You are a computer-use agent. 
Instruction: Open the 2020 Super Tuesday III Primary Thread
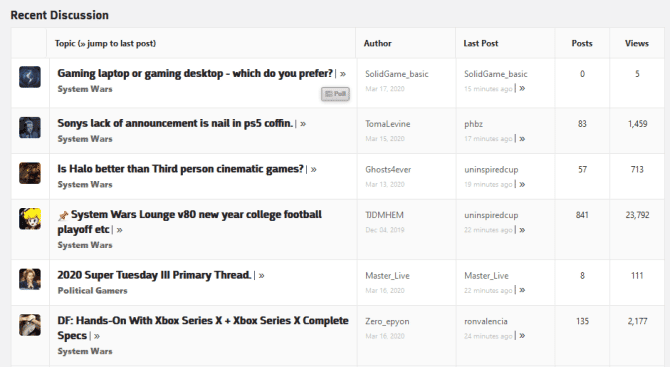(154, 275)
